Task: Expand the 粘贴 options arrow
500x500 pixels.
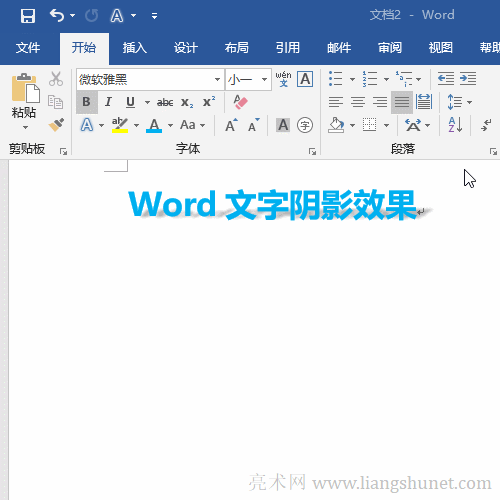Action: (25, 127)
